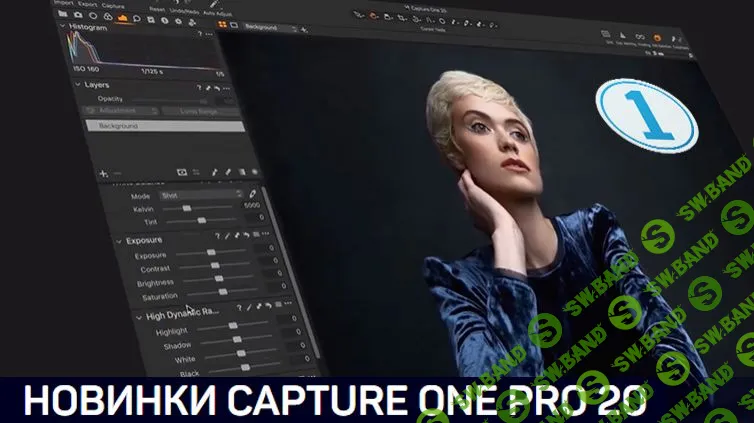
Task: Select the Loupe cursor tool
Action: [x=388, y=17]
